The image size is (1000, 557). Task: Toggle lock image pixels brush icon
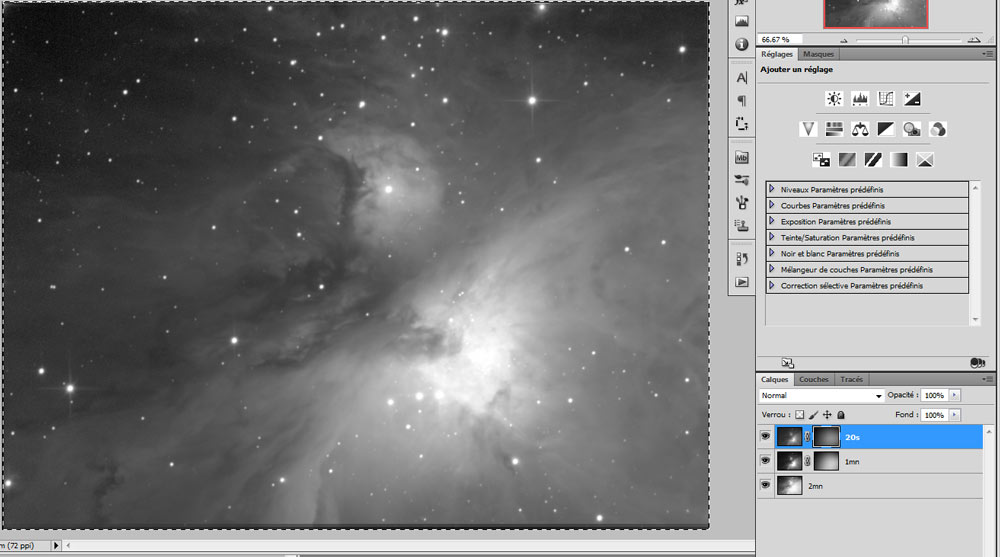coord(814,415)
